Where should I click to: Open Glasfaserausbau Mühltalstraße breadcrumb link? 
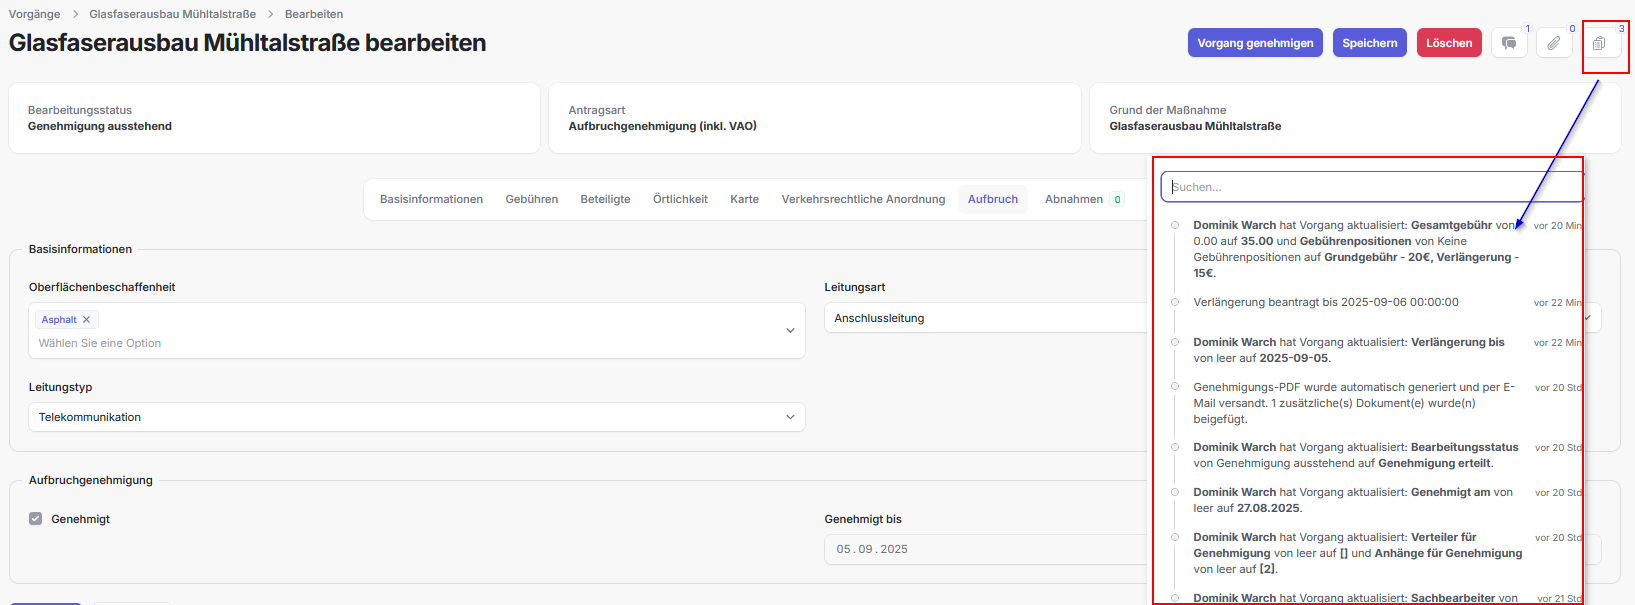tap(172, 14)
